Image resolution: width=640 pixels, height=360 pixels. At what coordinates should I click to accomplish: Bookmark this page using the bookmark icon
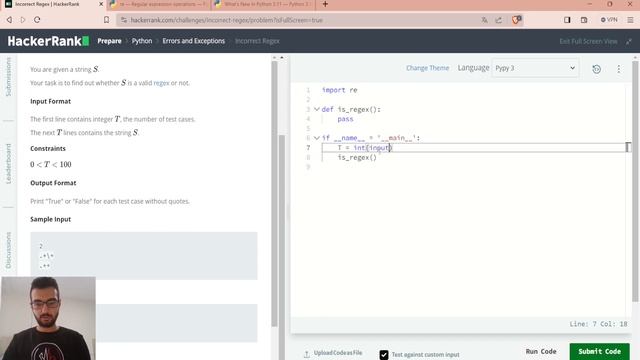[107, 20]
